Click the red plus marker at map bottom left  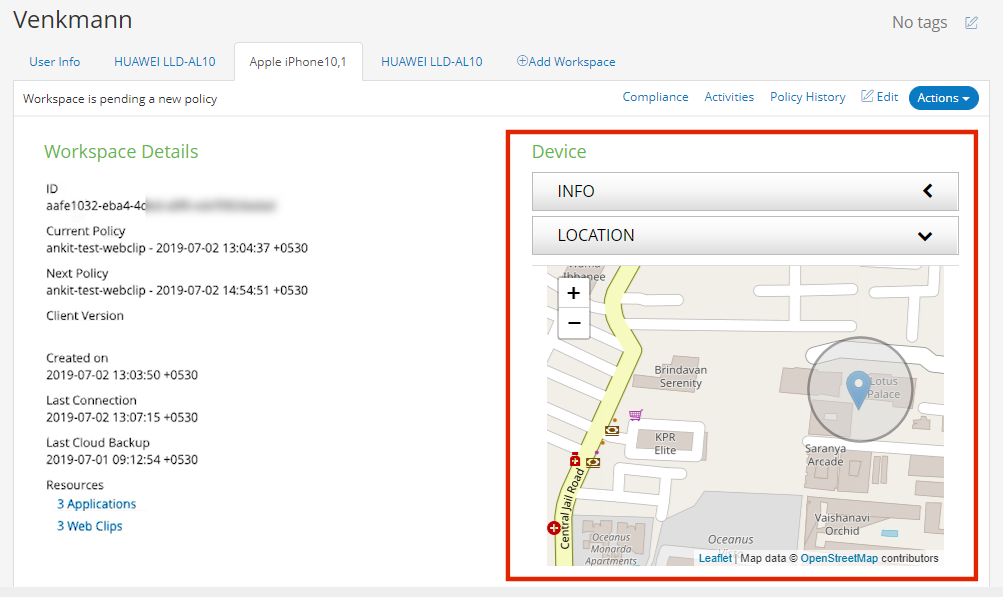click(553, 527)
